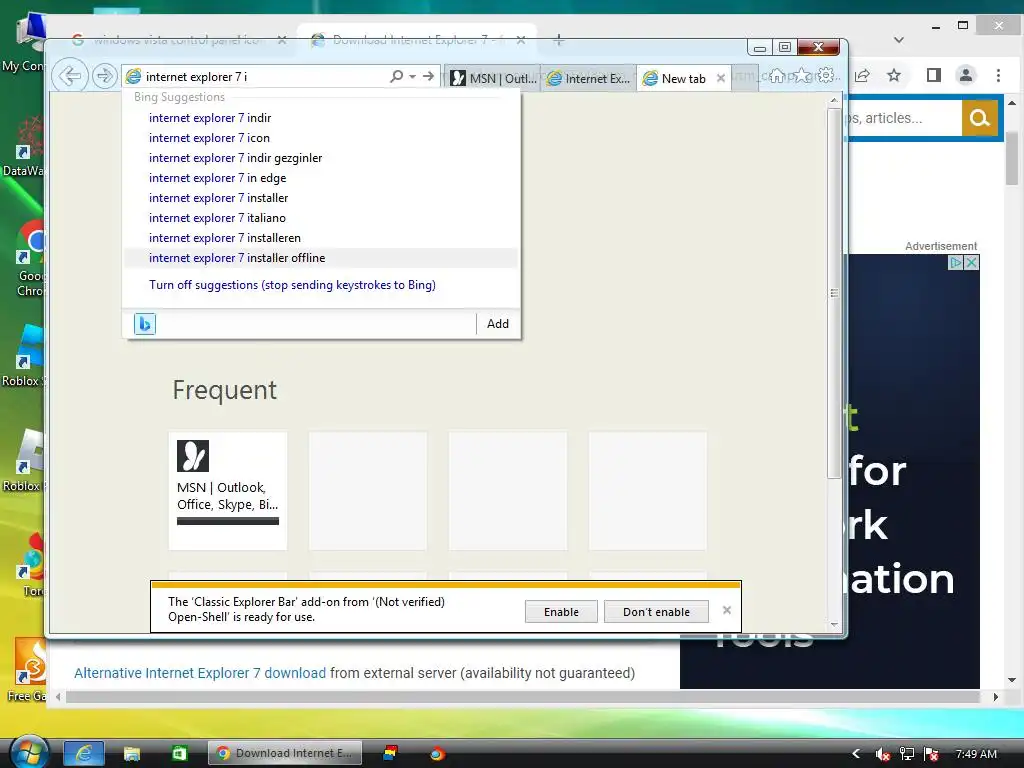The height and width of the screenshot is (768, 1024).
Task: Select Chrome 'Download Internet E...' taskbar button
Action: pos(285,753)
